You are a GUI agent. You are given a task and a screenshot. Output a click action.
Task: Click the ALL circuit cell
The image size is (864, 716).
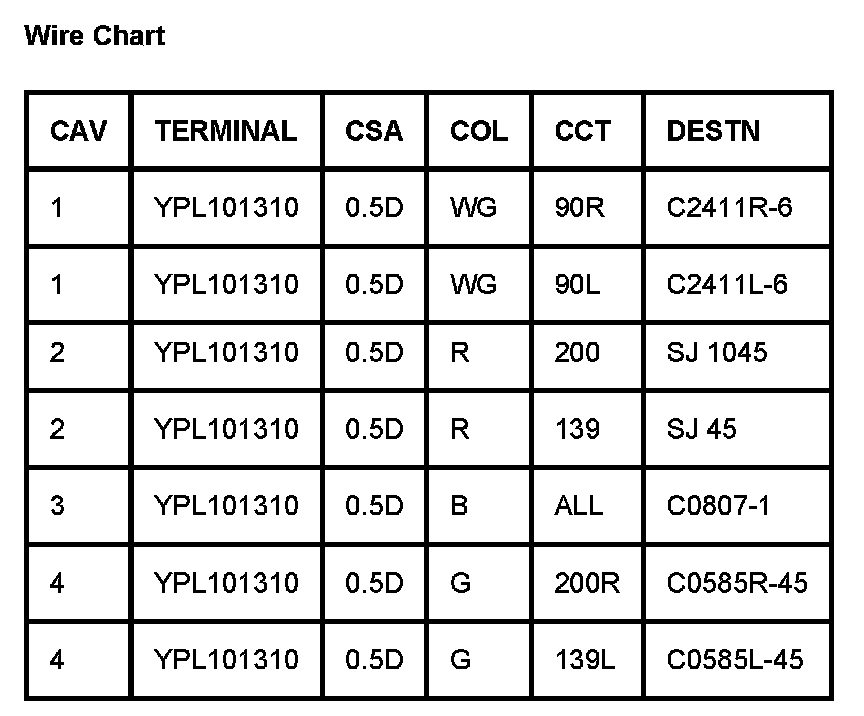click(x=579, y=505)
